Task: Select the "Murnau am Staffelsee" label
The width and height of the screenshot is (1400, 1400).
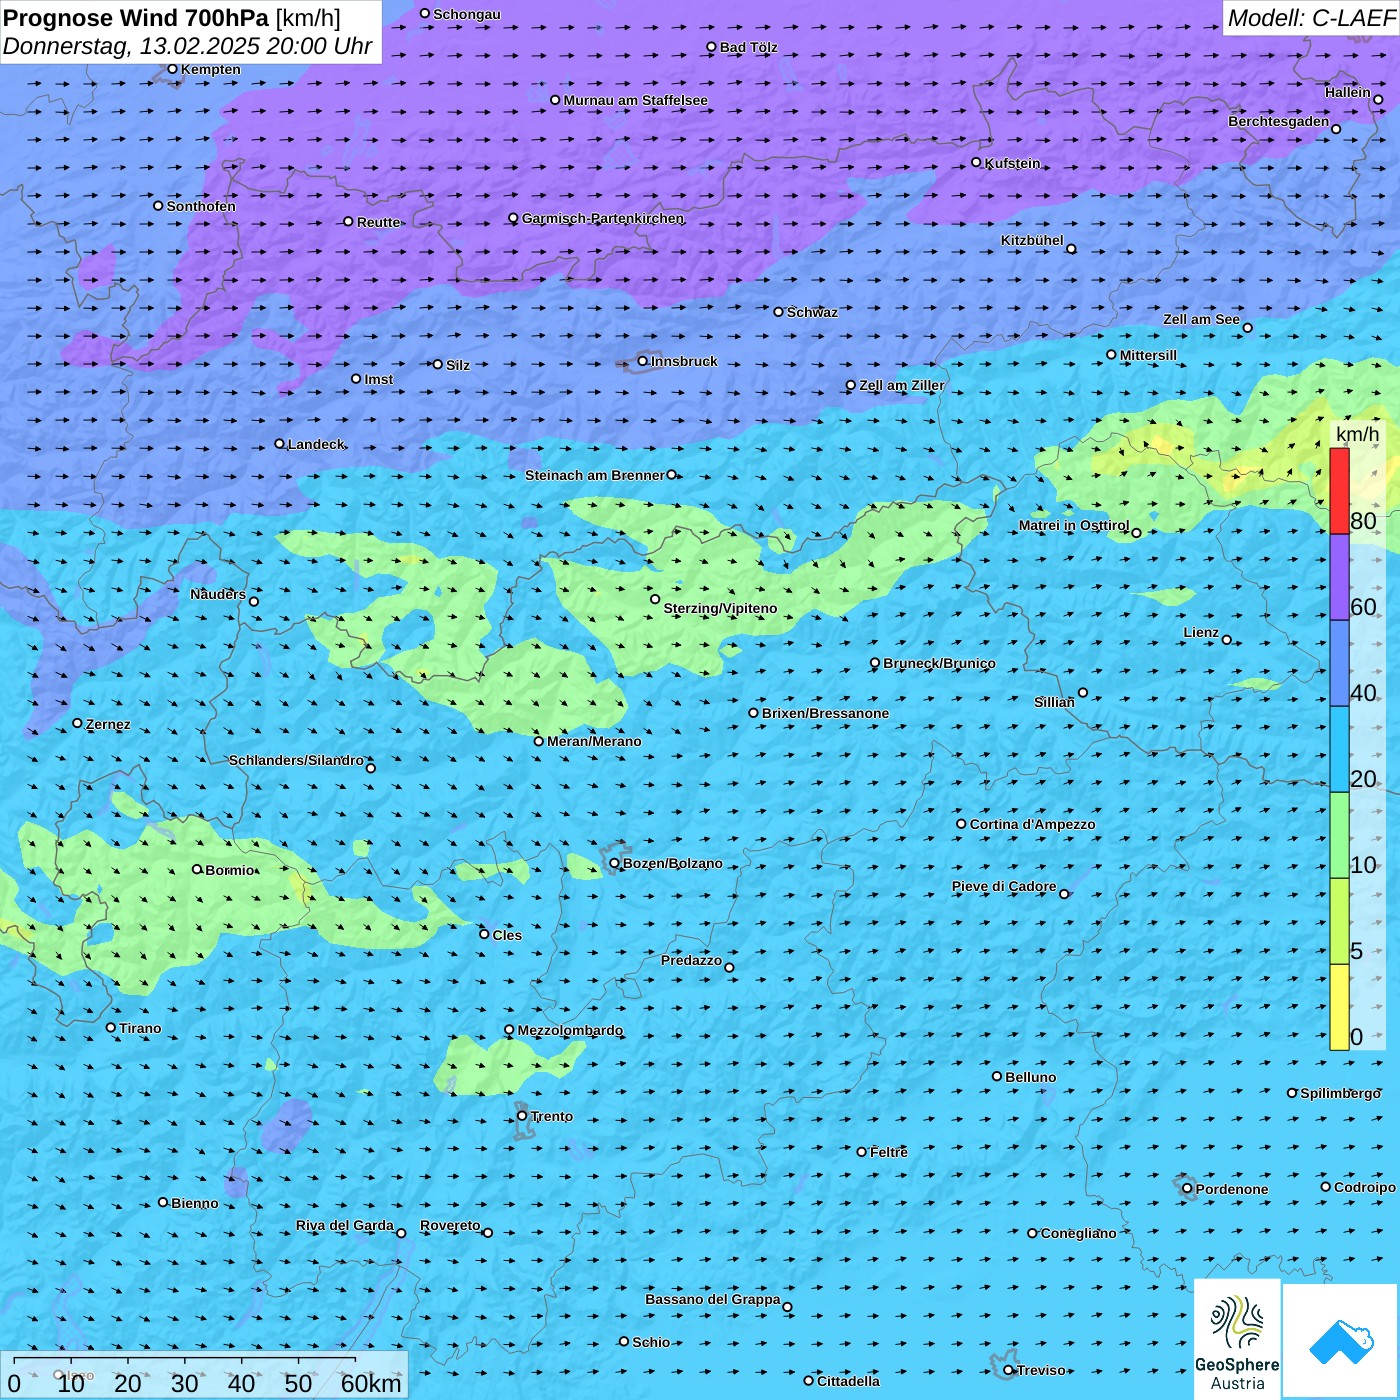Action: click(635, 100)
